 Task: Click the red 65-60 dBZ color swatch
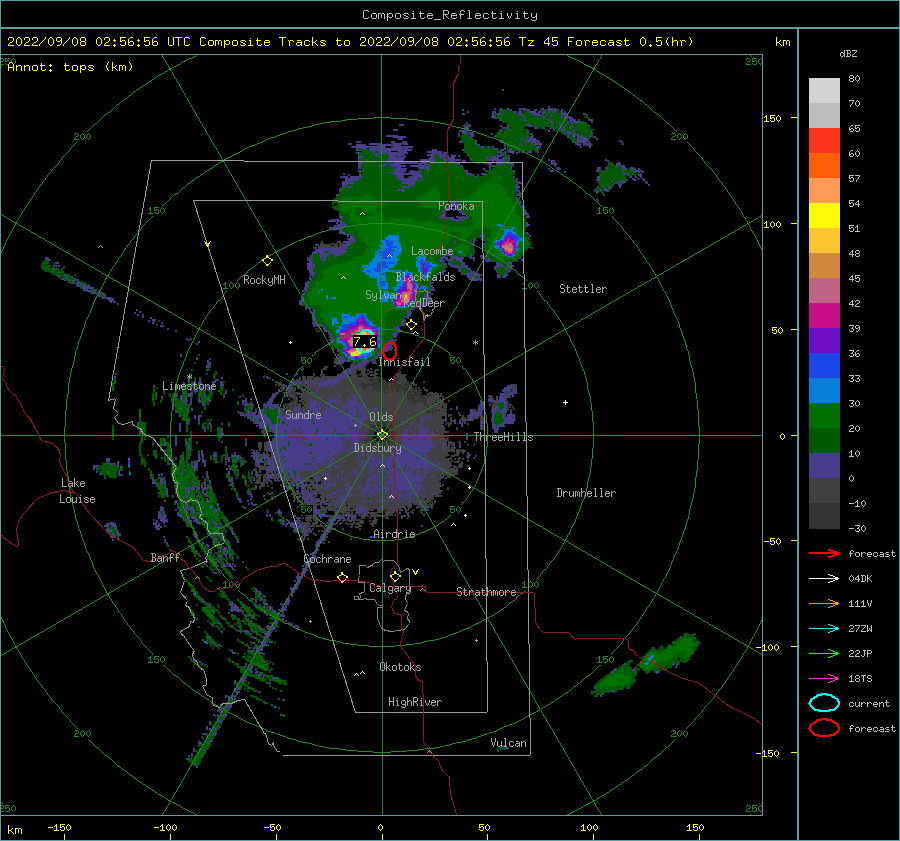(x=824, y=141)
